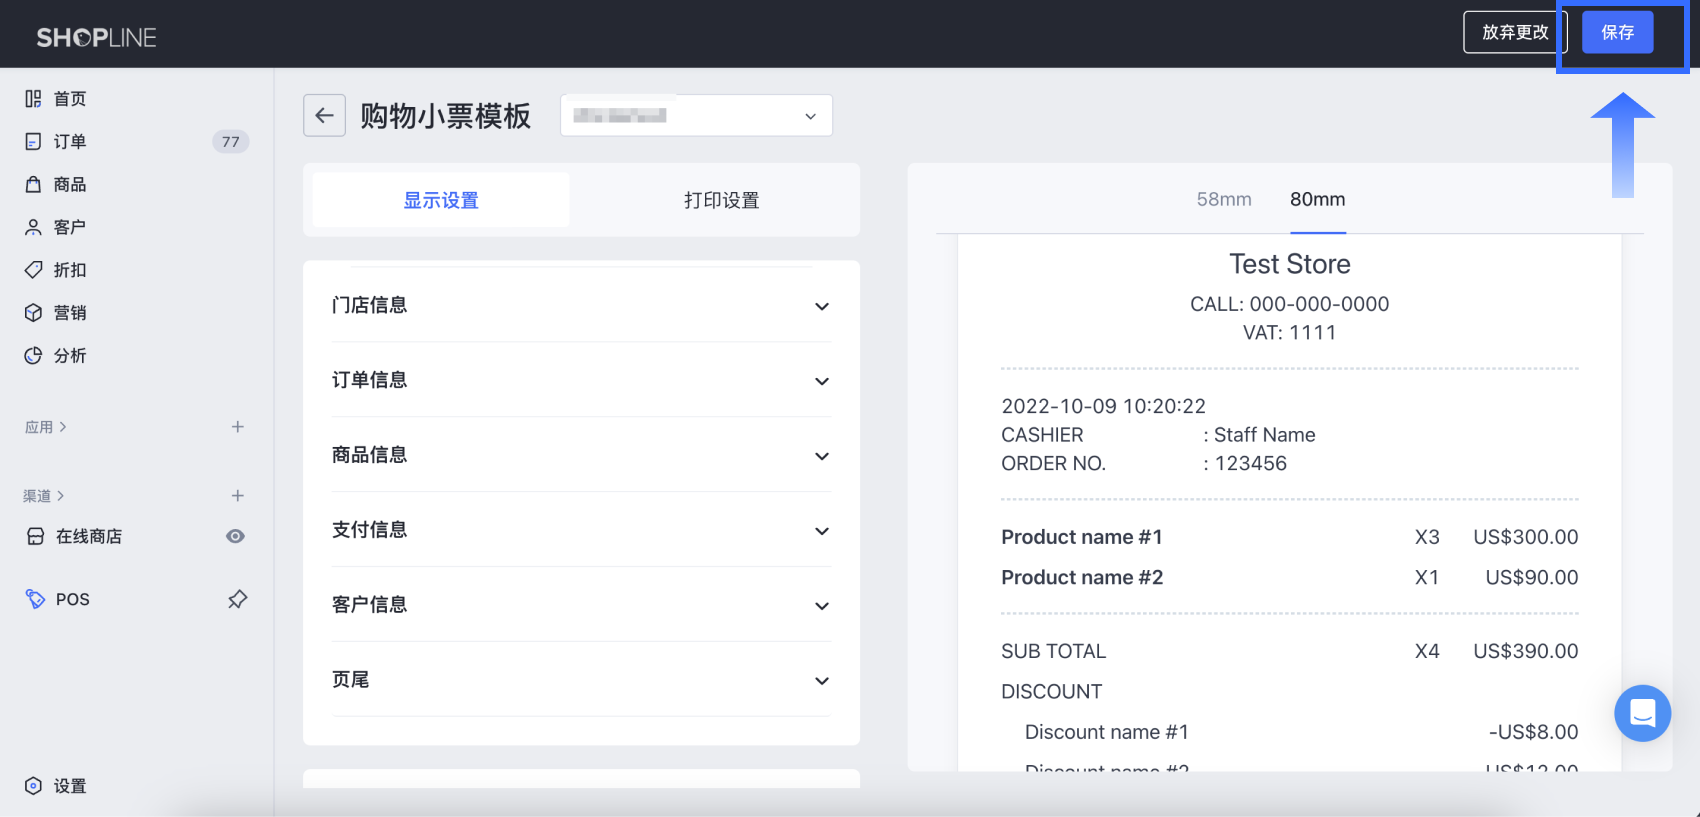Click order number 123456
This screenshot has height=817, width=1700.
pos(1250,463)
